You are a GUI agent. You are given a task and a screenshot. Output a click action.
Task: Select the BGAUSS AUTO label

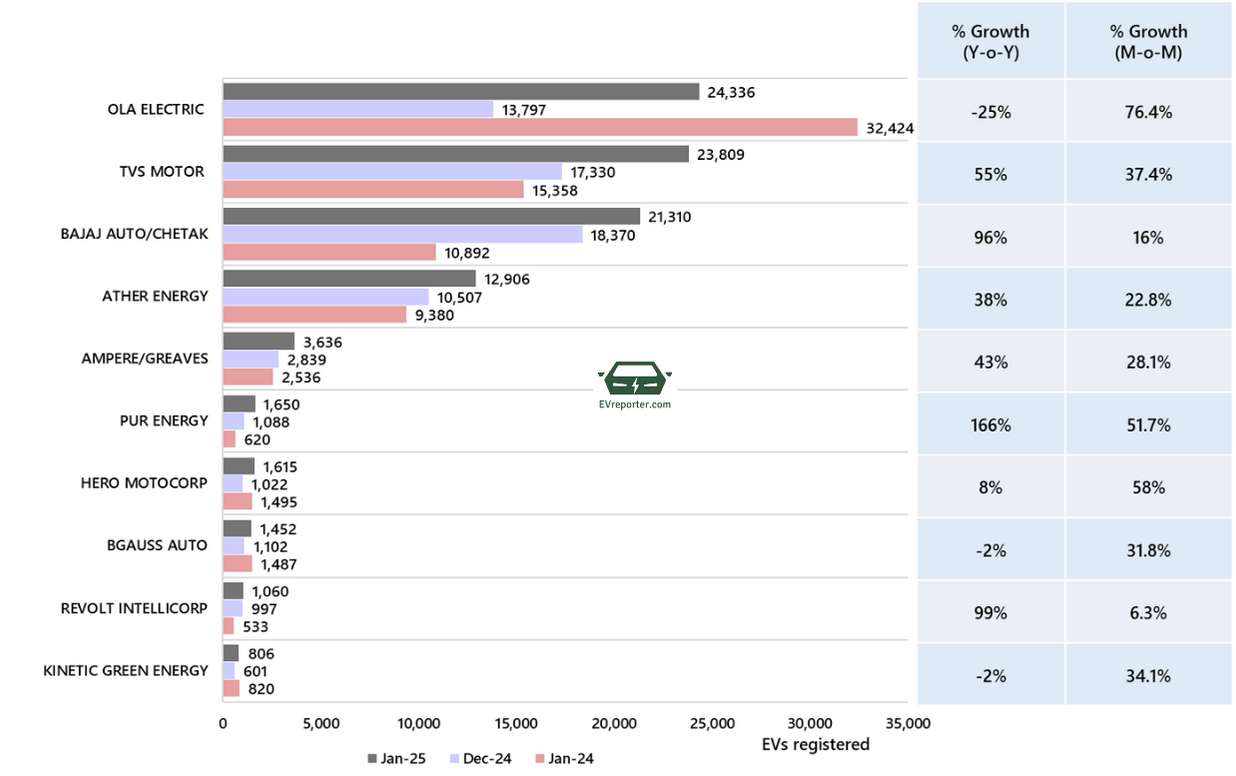pyautogui.click(x=157, y=545)
